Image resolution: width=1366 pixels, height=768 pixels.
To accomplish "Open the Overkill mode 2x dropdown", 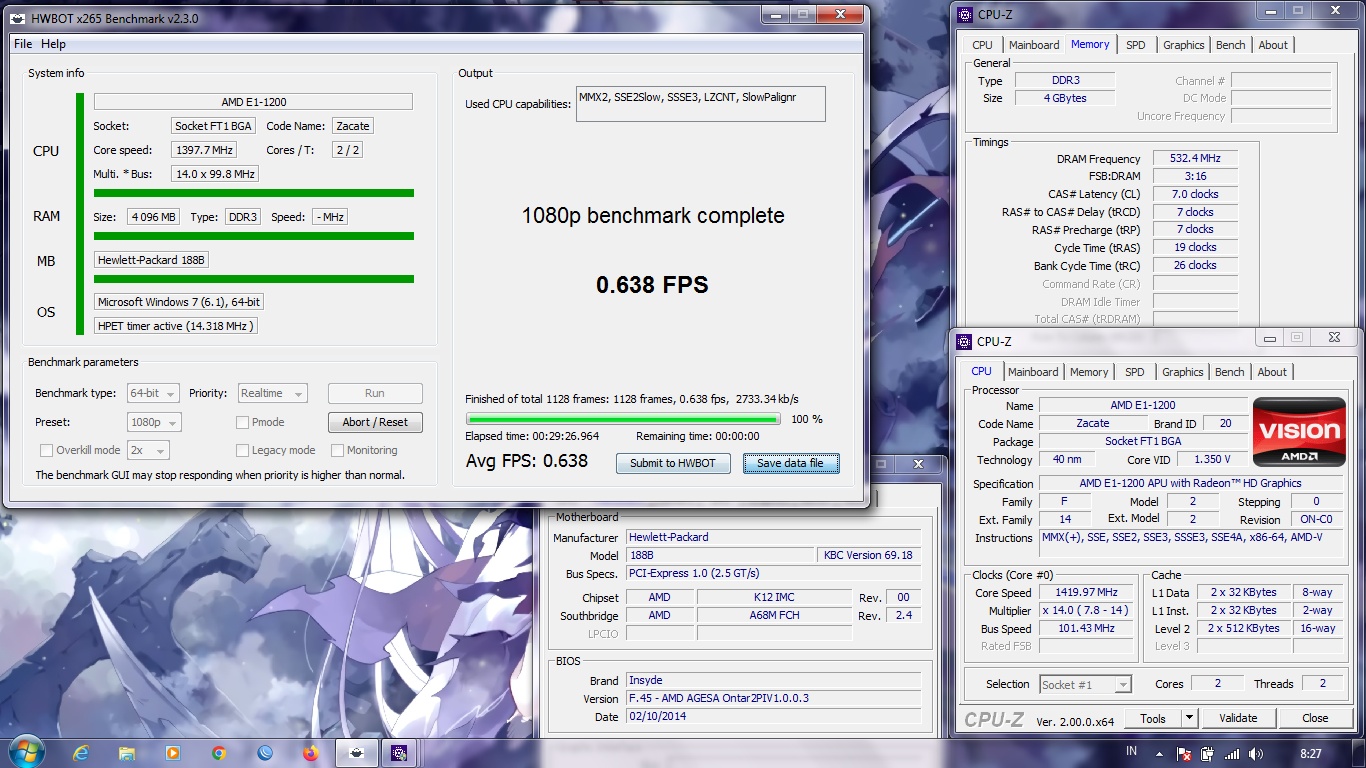I will (148, 450).
